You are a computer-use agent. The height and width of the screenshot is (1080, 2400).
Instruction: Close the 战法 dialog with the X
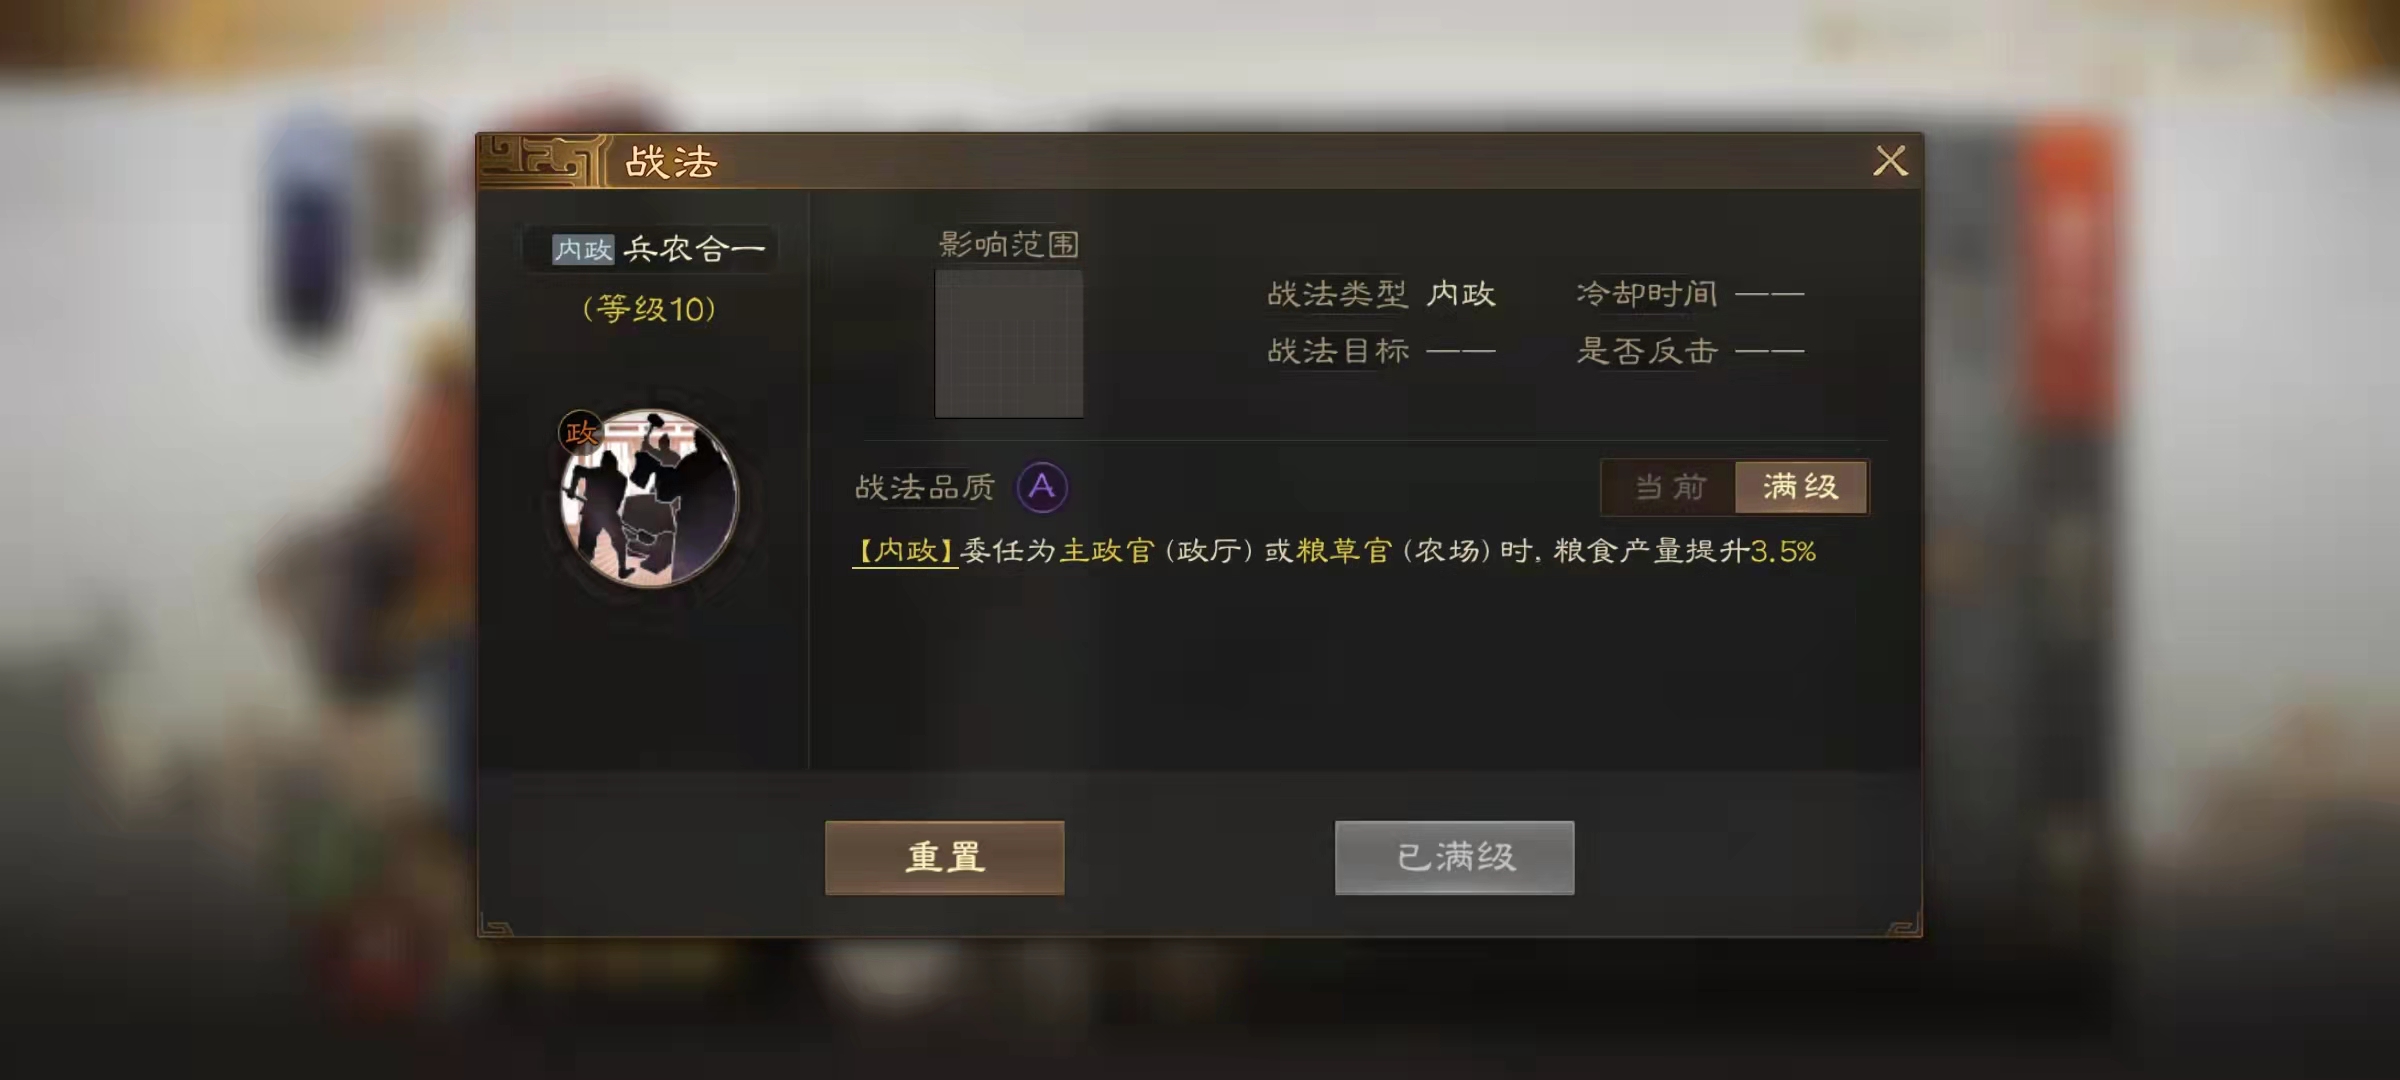click(1890, 161)
